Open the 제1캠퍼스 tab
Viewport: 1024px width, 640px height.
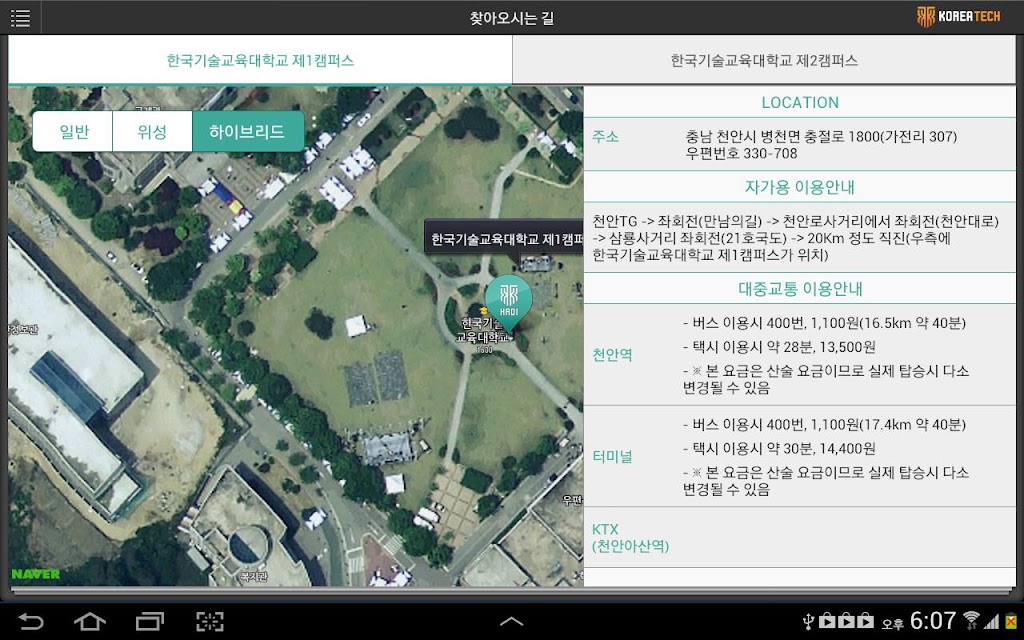coord(260,60)
